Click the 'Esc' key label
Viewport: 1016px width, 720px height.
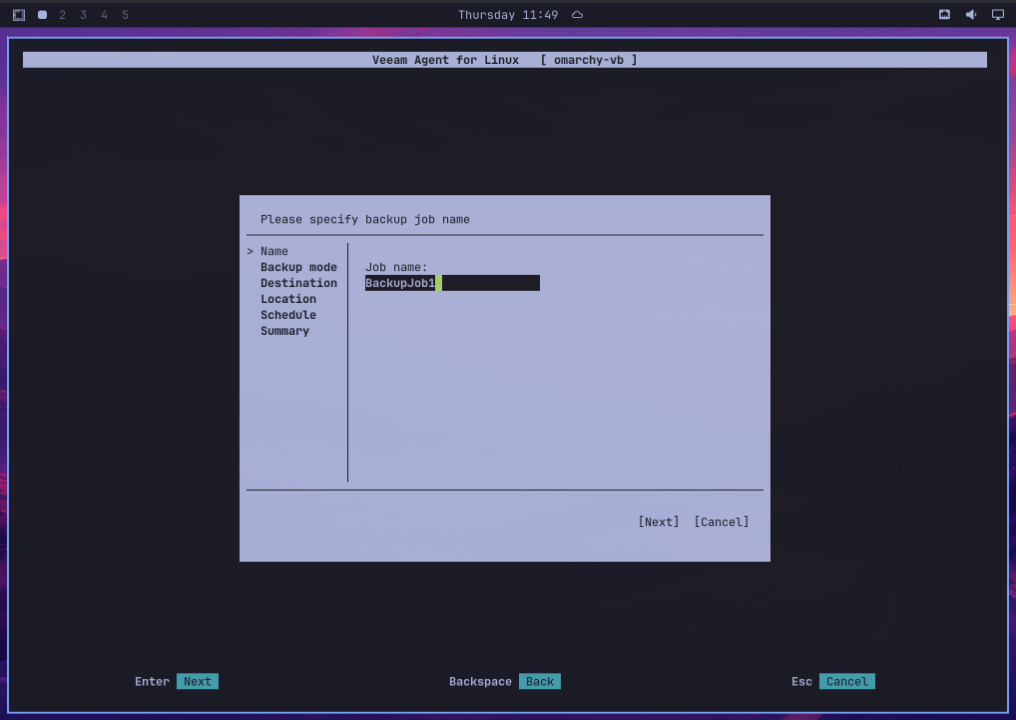802,681
